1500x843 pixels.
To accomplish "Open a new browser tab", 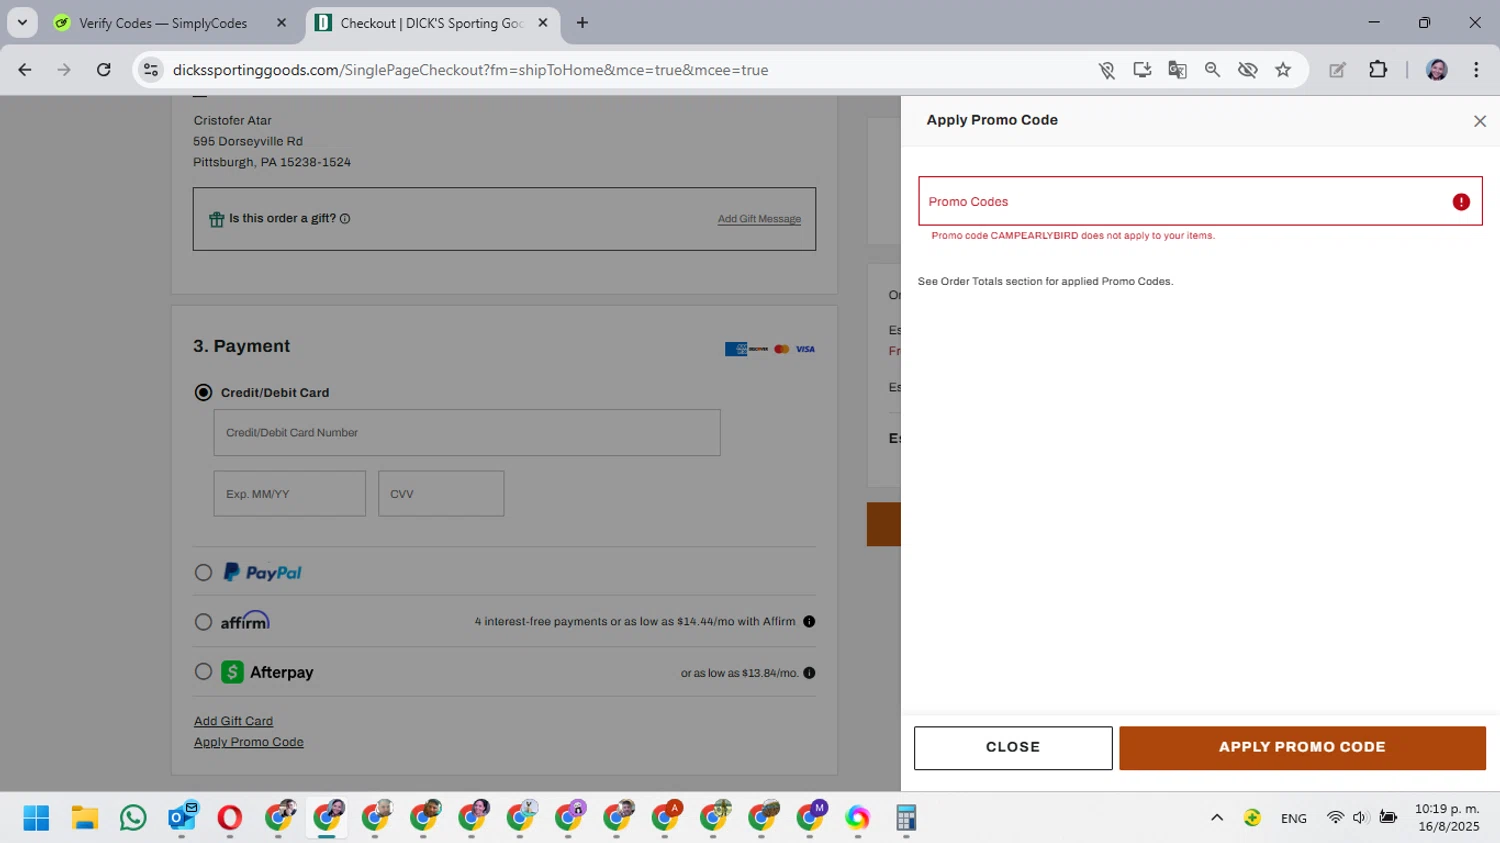I will (x=582, y=23).
